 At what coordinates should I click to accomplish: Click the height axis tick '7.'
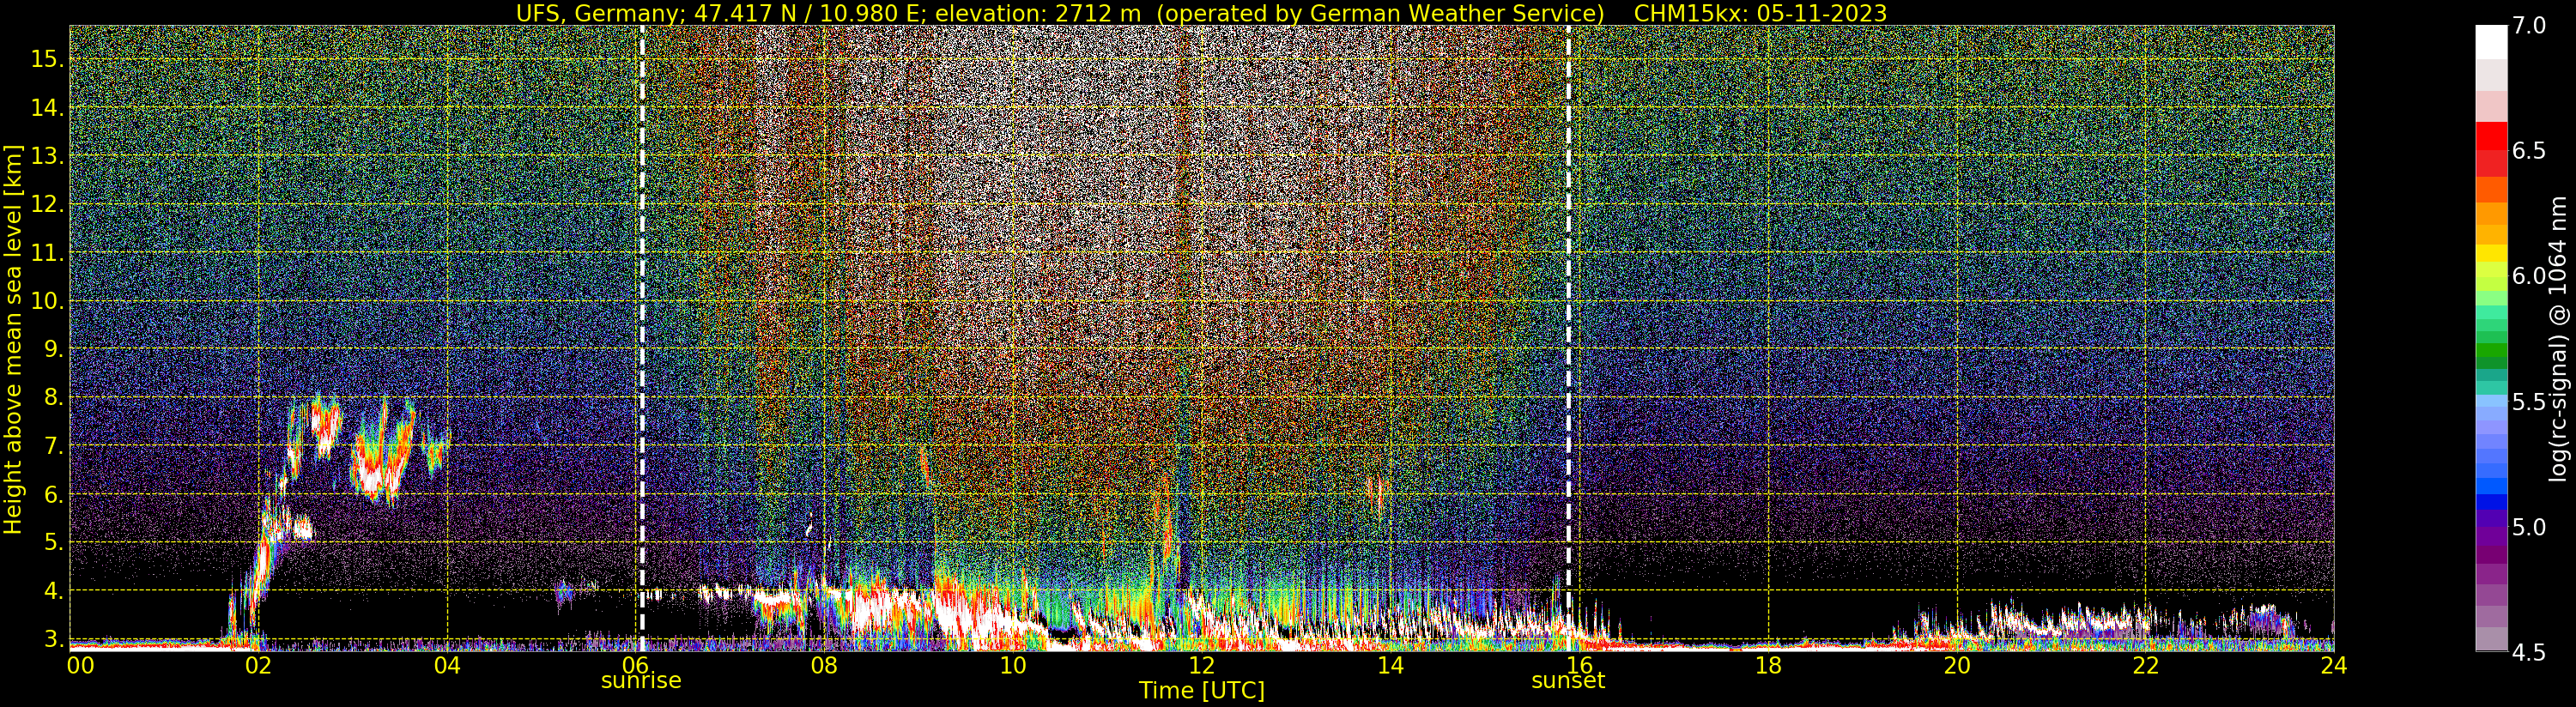click(53, 446)
